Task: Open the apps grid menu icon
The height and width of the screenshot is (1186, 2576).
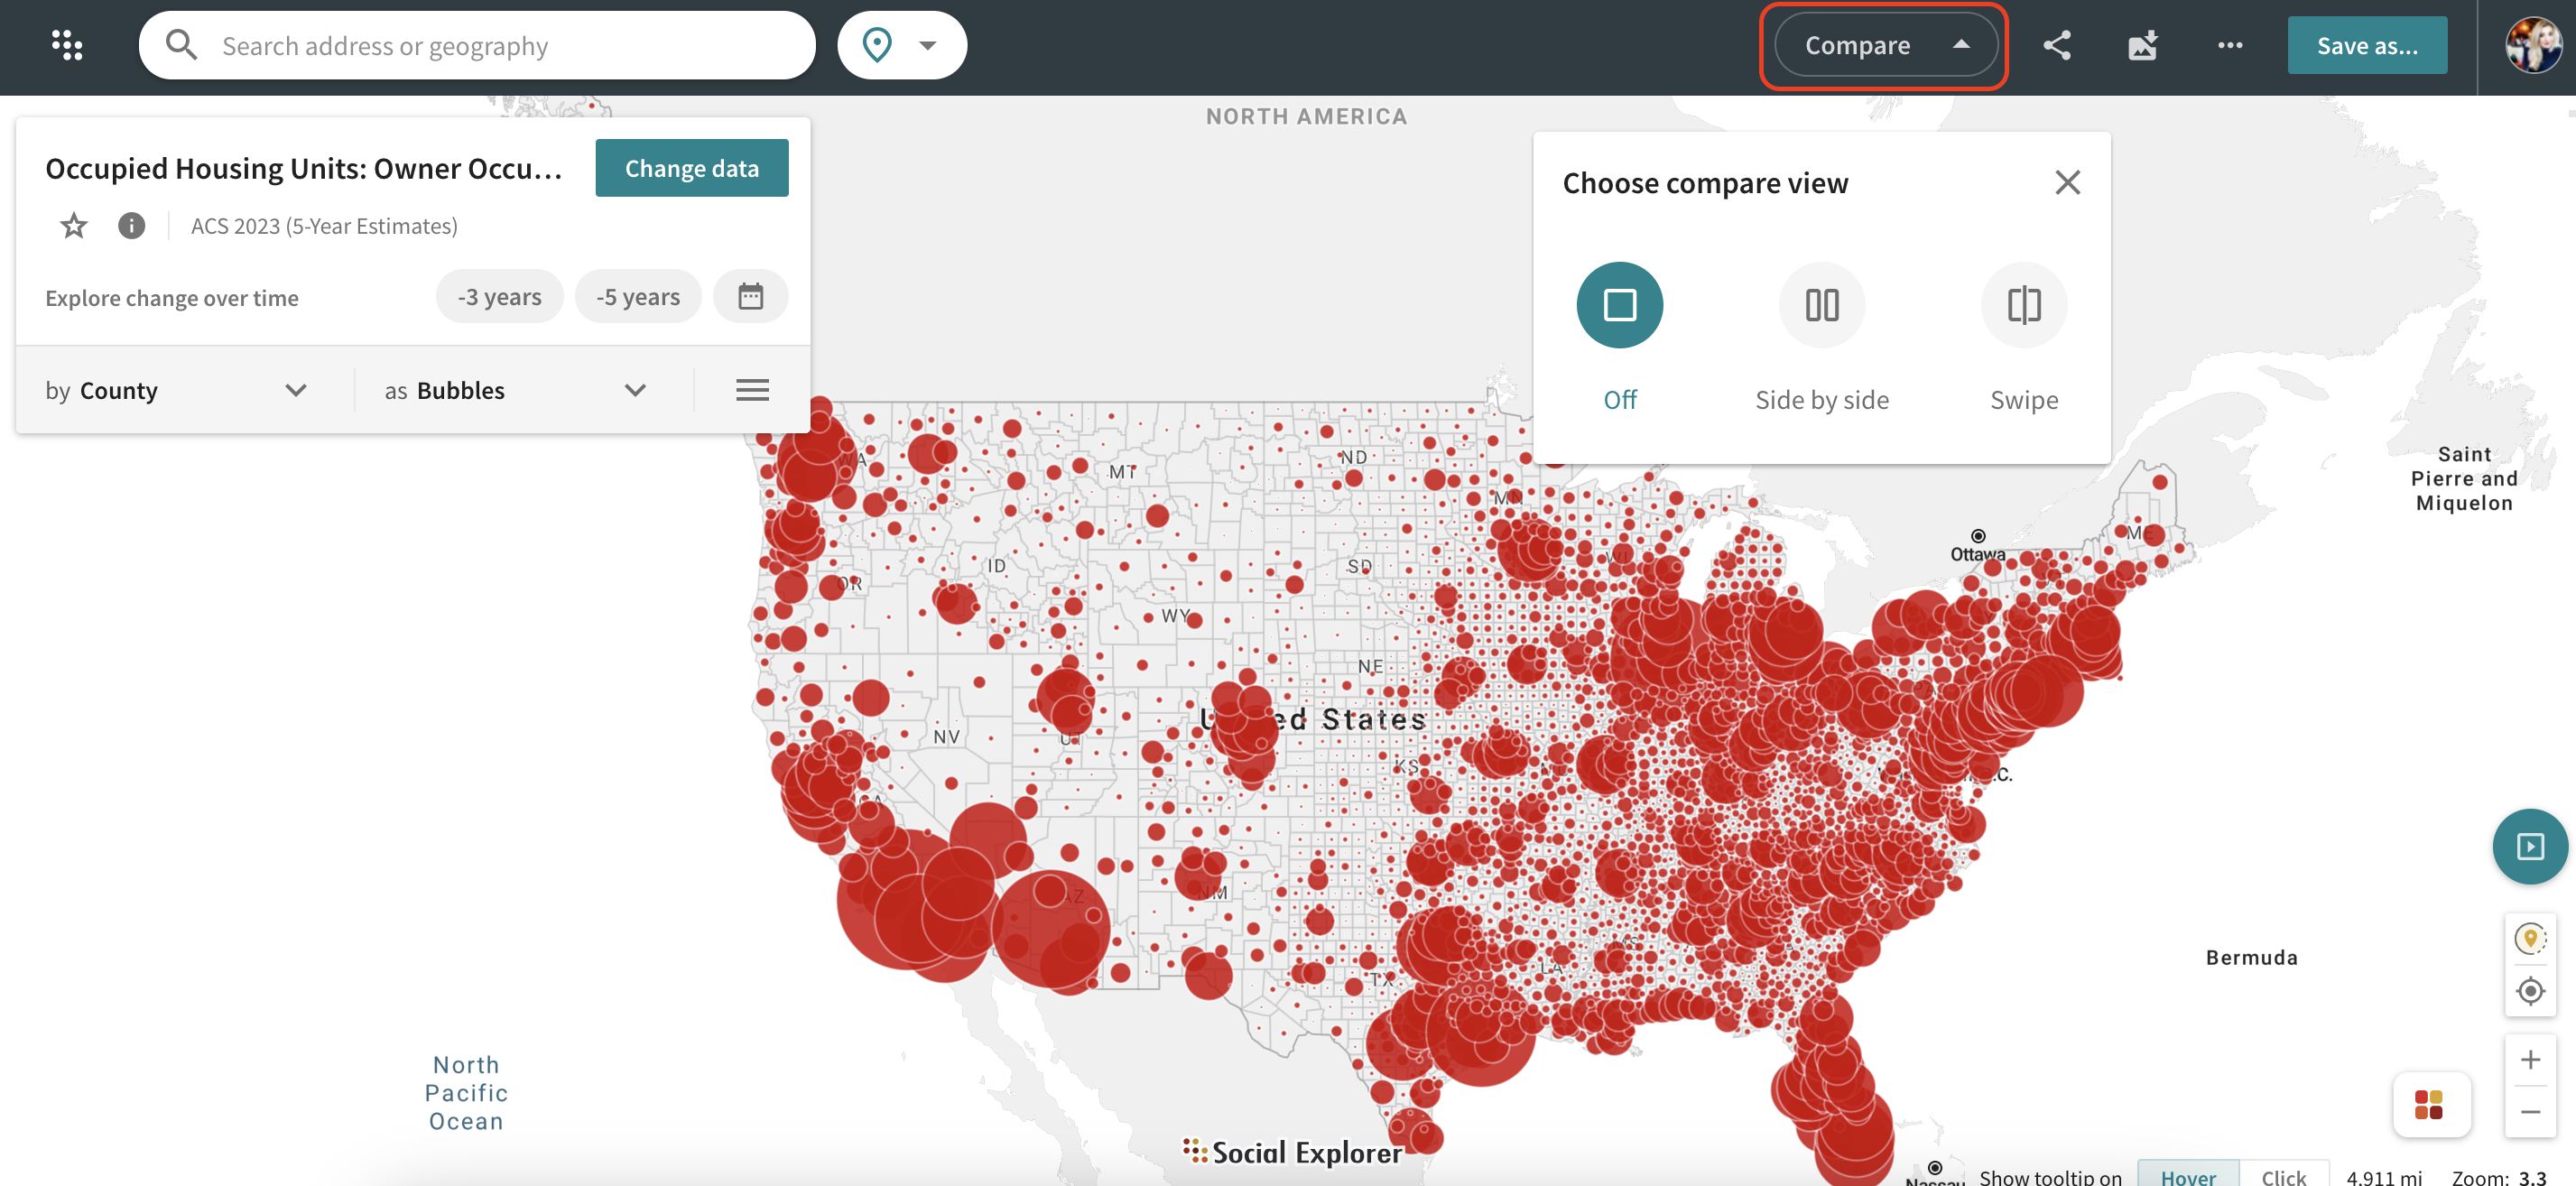Action: (67, 45)
